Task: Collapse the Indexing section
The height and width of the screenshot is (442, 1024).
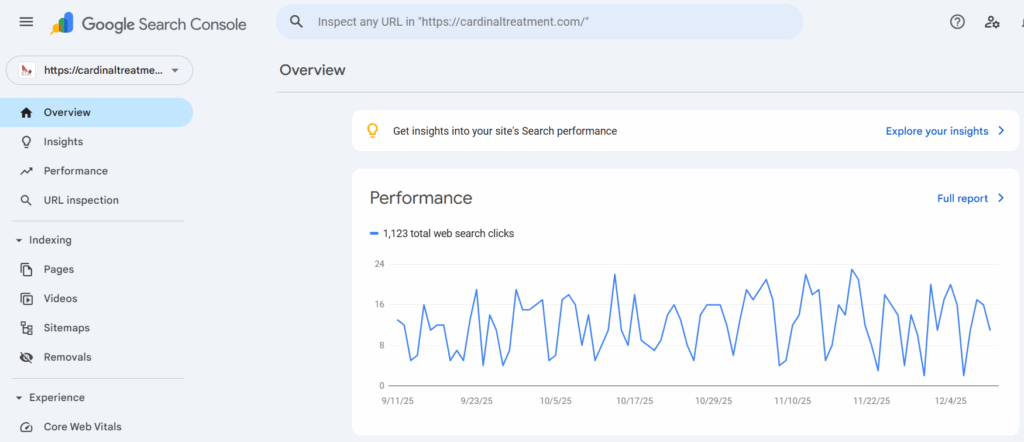Action: click(20, 240)
